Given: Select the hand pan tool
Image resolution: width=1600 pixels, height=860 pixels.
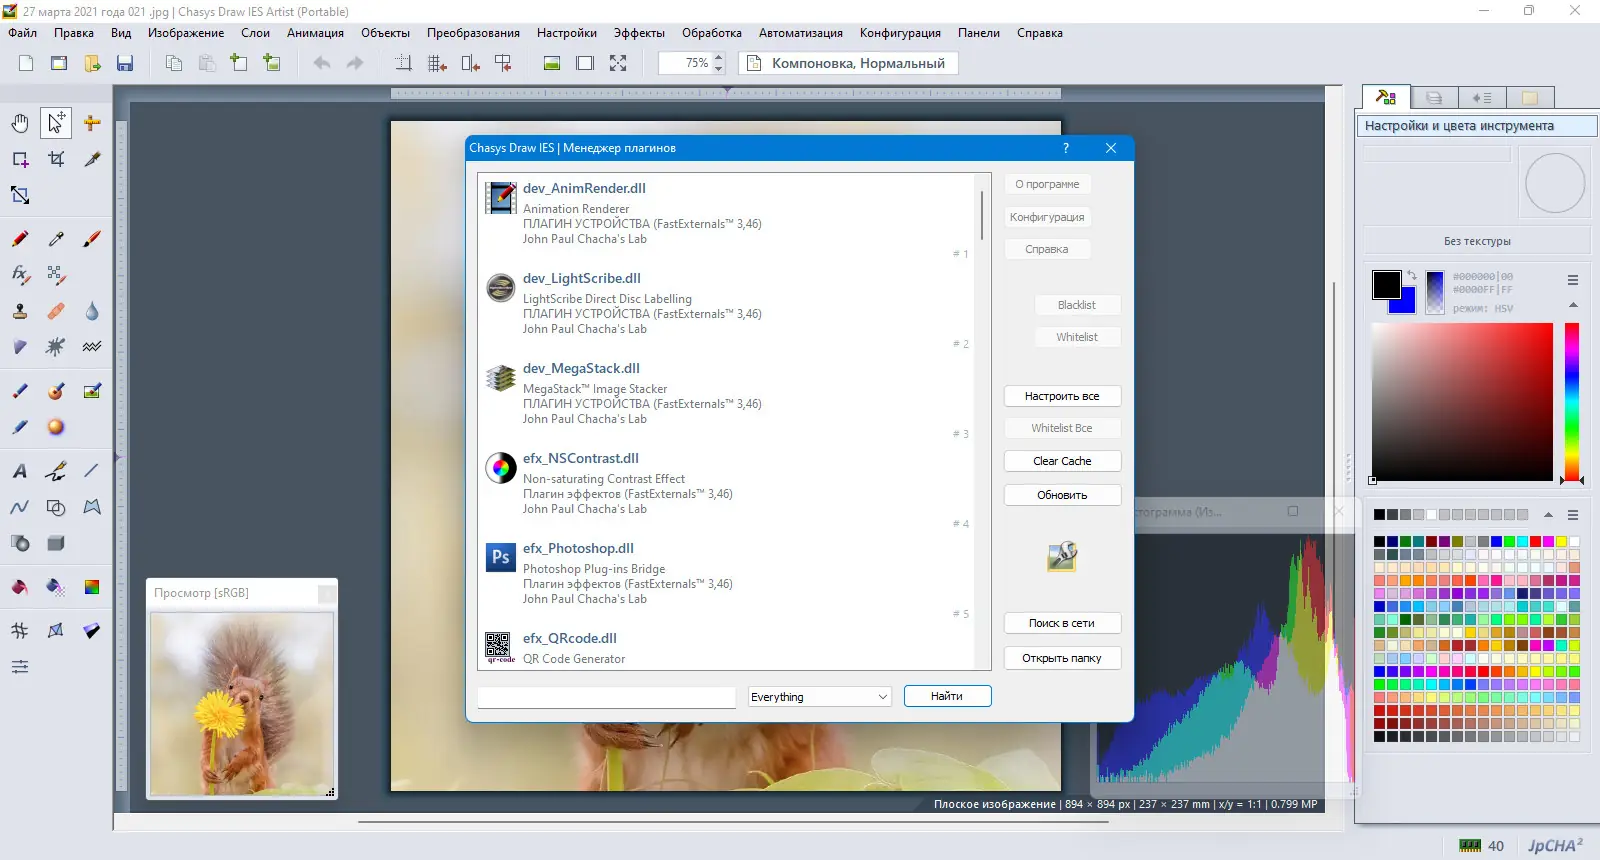Looking at the screenshot, I should (20, 123).
